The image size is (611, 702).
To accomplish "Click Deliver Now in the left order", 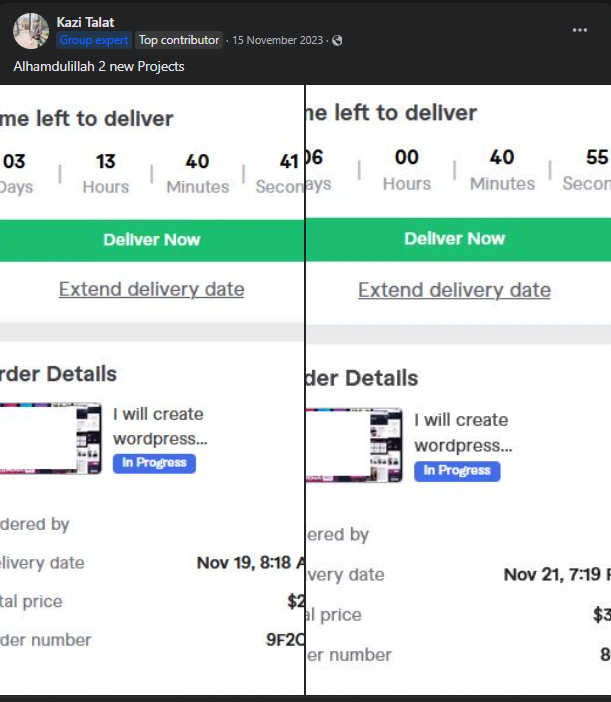I will click(x=152, y=240).
